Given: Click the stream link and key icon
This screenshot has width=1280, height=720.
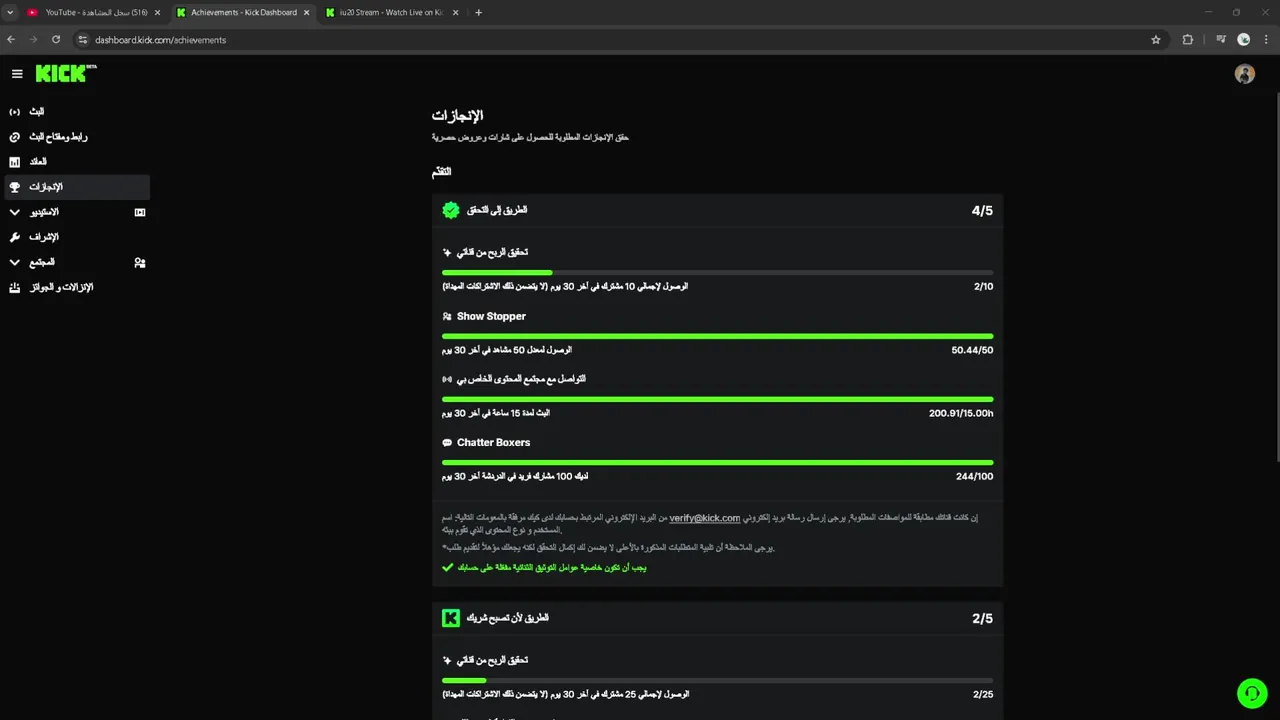Looking at the screenshot, I should (15, 137).
